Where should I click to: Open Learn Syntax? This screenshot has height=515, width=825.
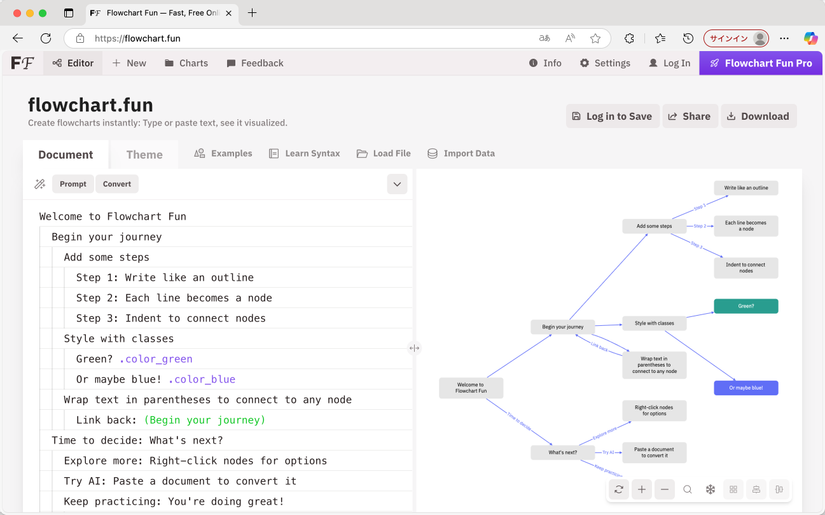click(x=304, y=154)
